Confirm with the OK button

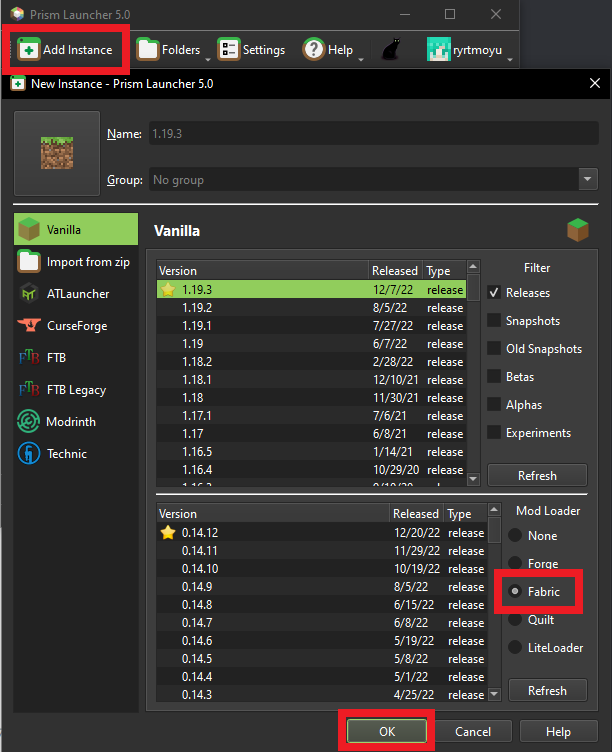coord(387,731)
